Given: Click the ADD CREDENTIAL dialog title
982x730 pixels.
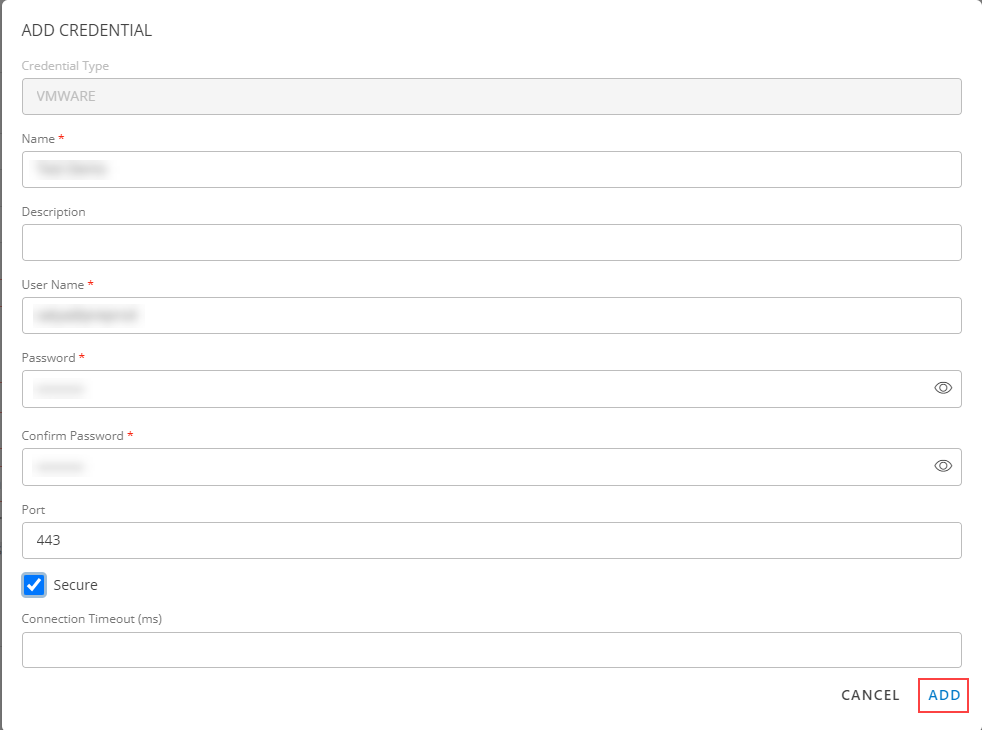Looking at the screenshot, I should [x=87, y=31].
